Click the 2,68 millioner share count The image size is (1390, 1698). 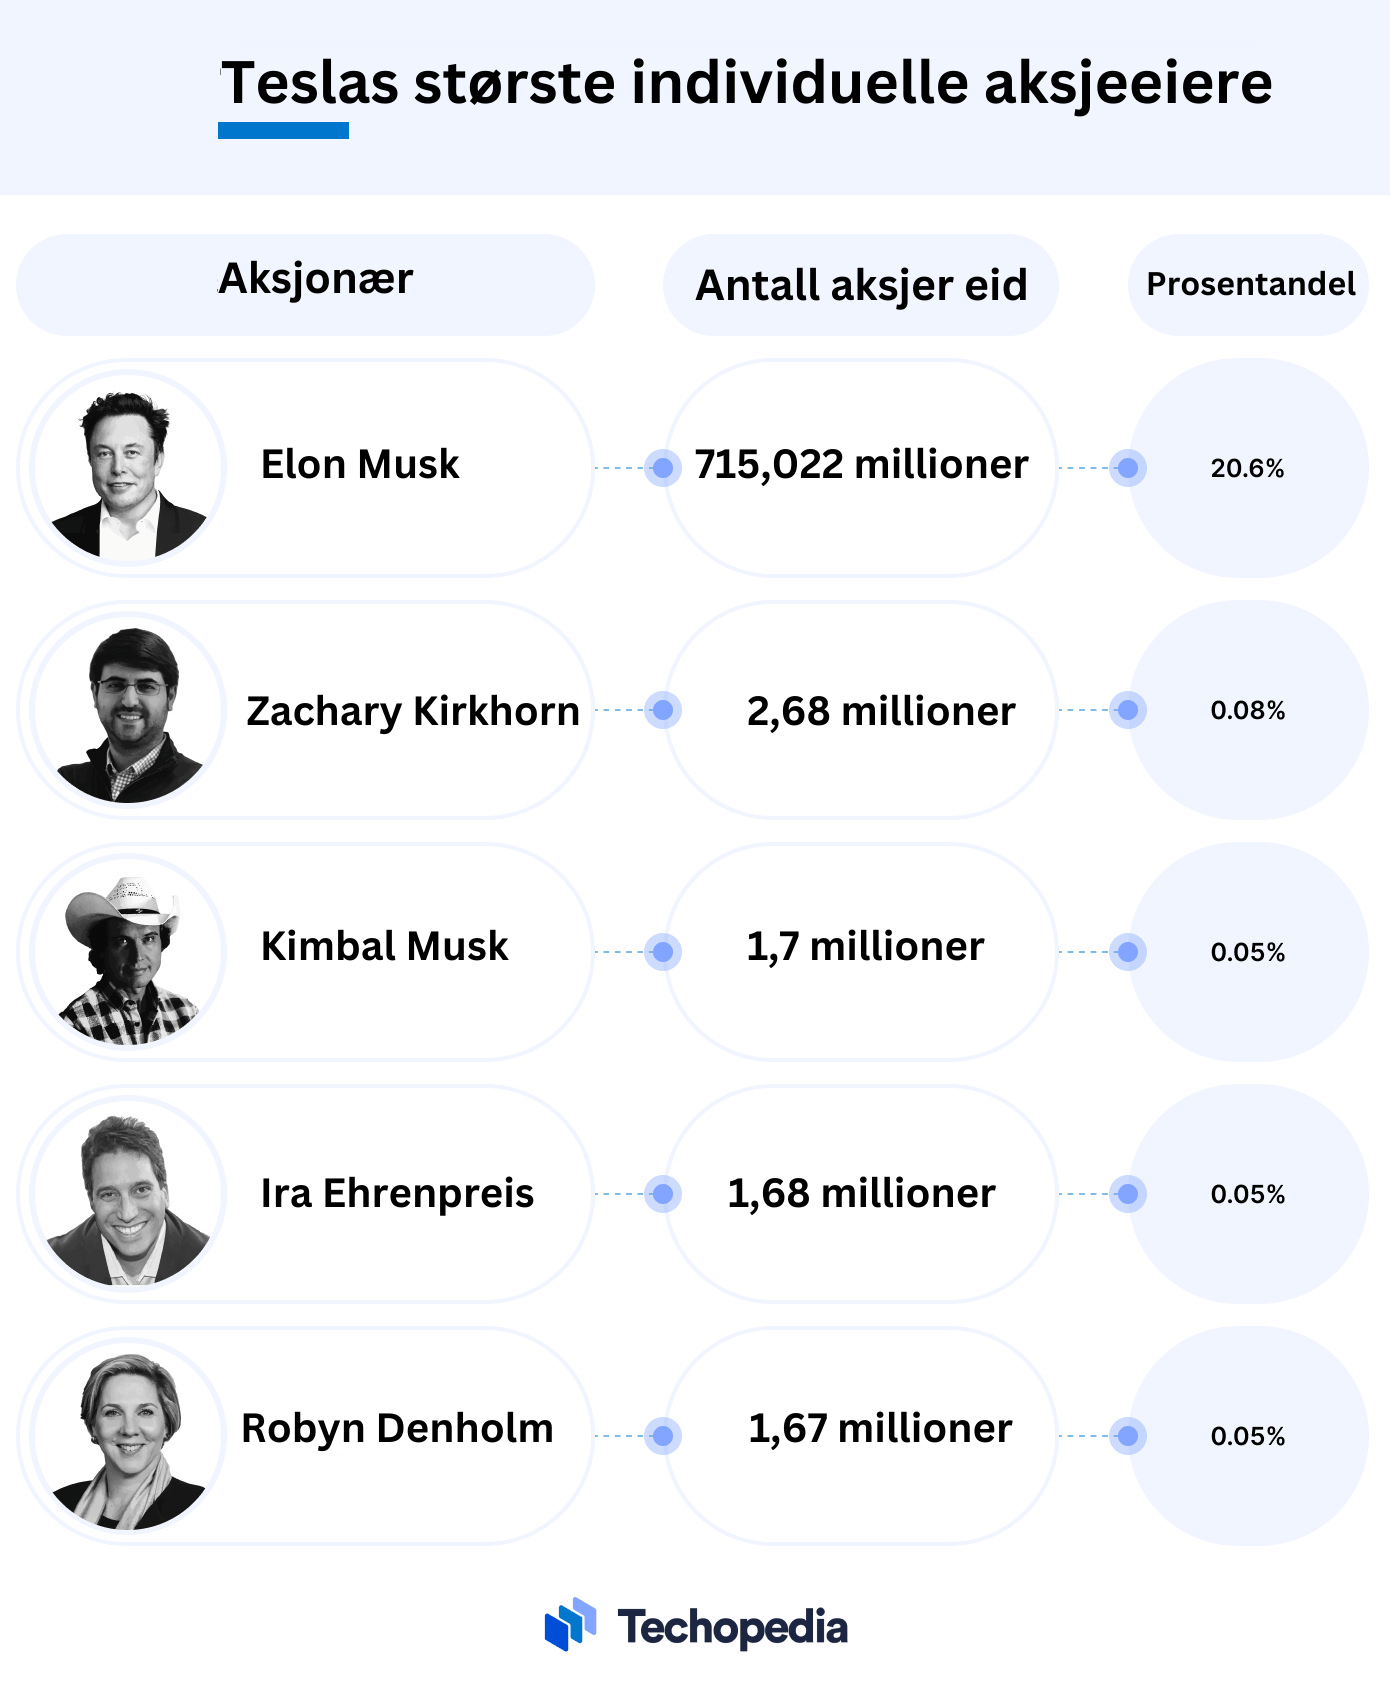pos(881,711)
